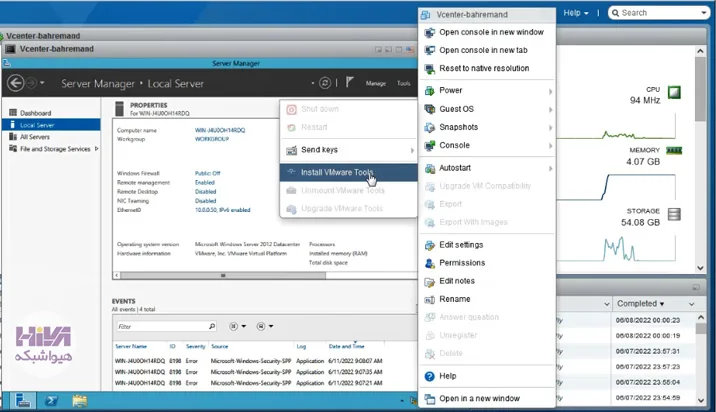Launch PowerShell from guest taskbar
The width and height of the screenshot is (716, 412).
coord(51,401)
